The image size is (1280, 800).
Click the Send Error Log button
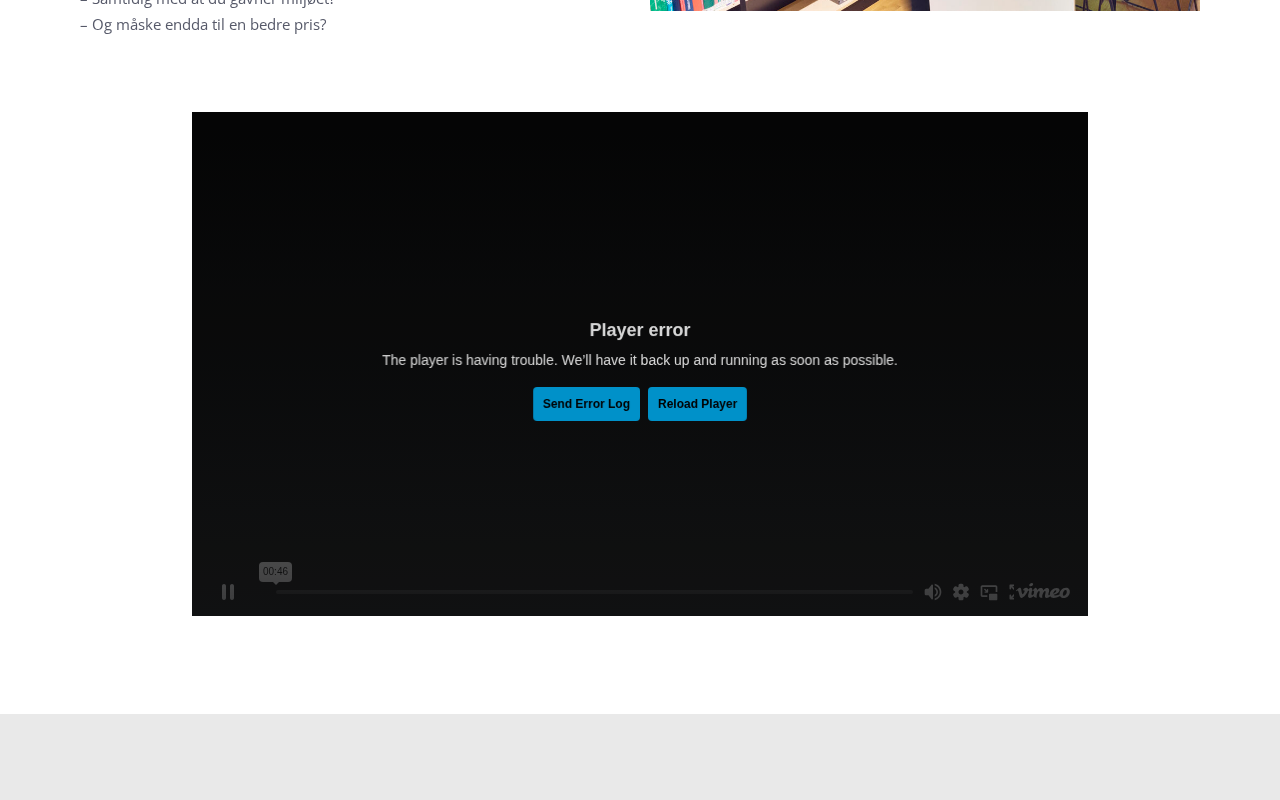pos(586,404)
